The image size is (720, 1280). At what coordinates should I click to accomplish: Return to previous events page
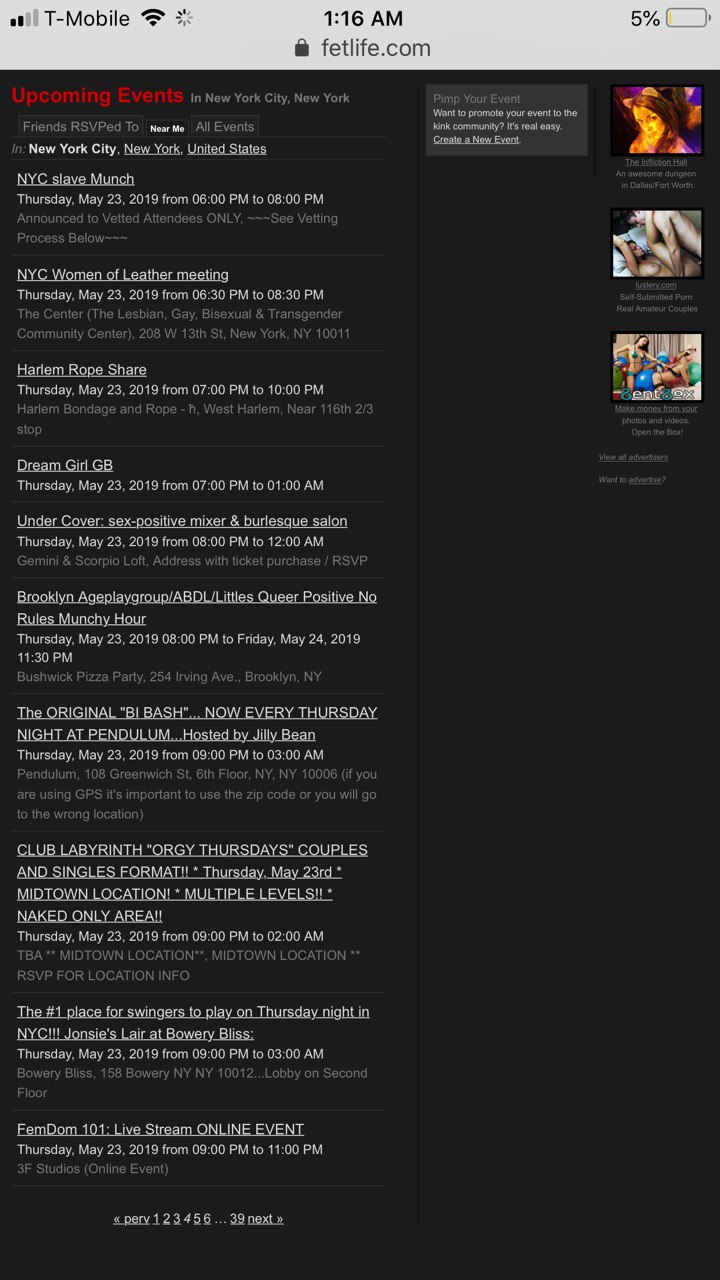[131, 1219]
